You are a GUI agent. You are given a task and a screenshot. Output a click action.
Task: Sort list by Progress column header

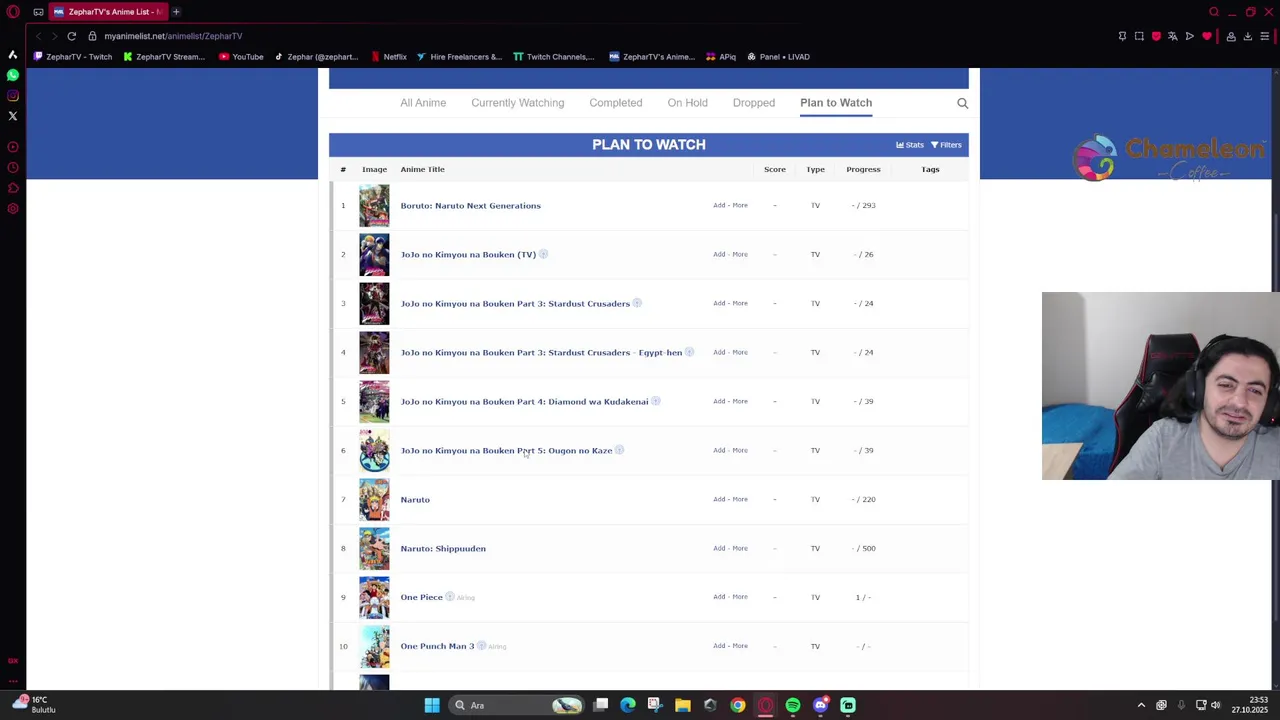863,170
